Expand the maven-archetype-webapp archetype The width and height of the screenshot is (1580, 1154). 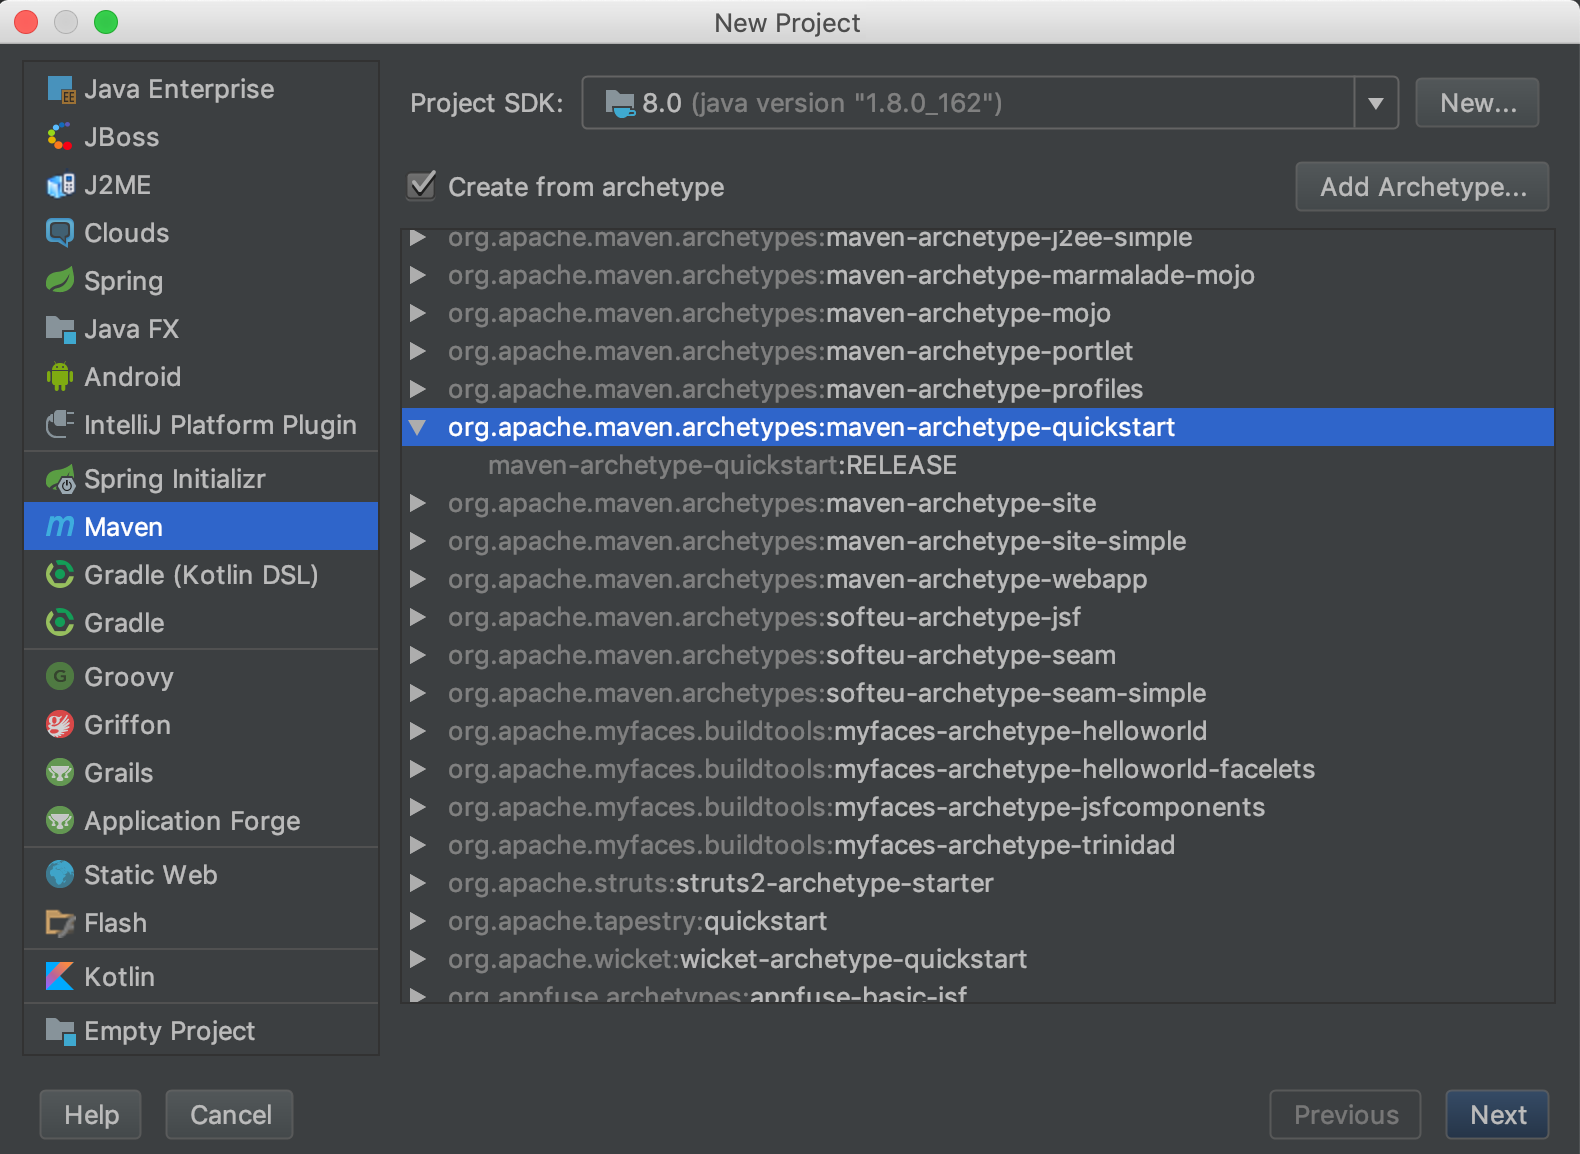(418, 580)
